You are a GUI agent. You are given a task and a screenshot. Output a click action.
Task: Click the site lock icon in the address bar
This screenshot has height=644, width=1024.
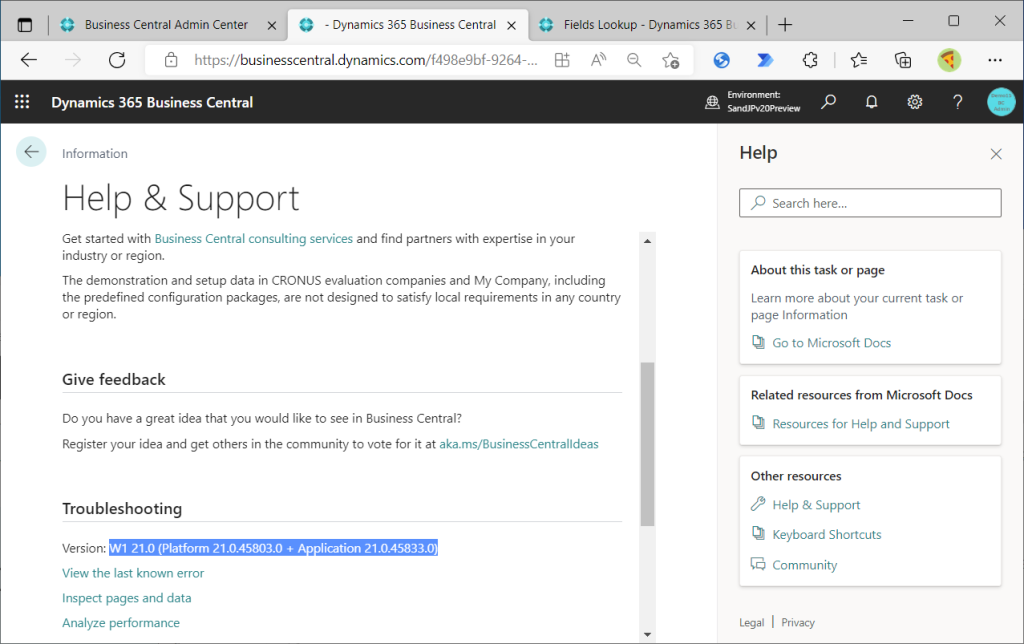pyautogui.click(x=171, y=60)
